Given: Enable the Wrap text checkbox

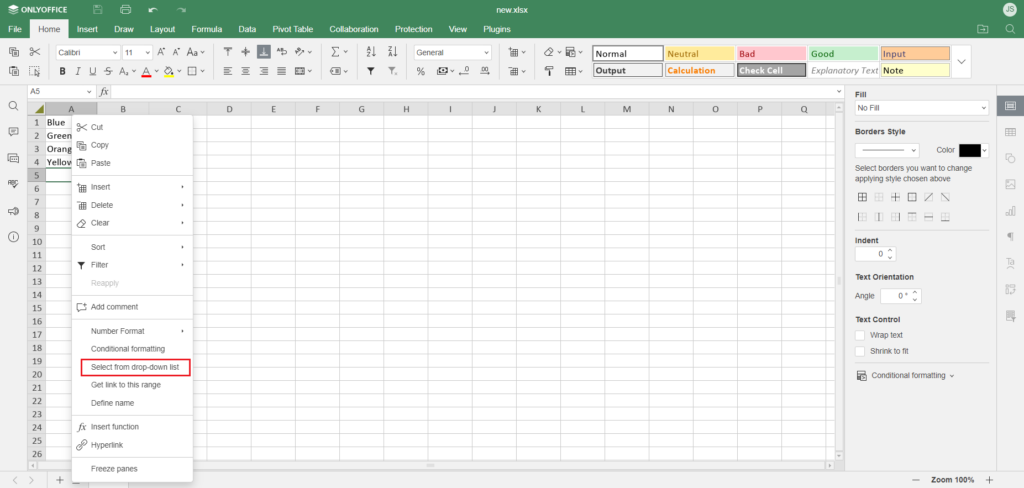Looking at the screenshot, I should click(x=860, y=335).
